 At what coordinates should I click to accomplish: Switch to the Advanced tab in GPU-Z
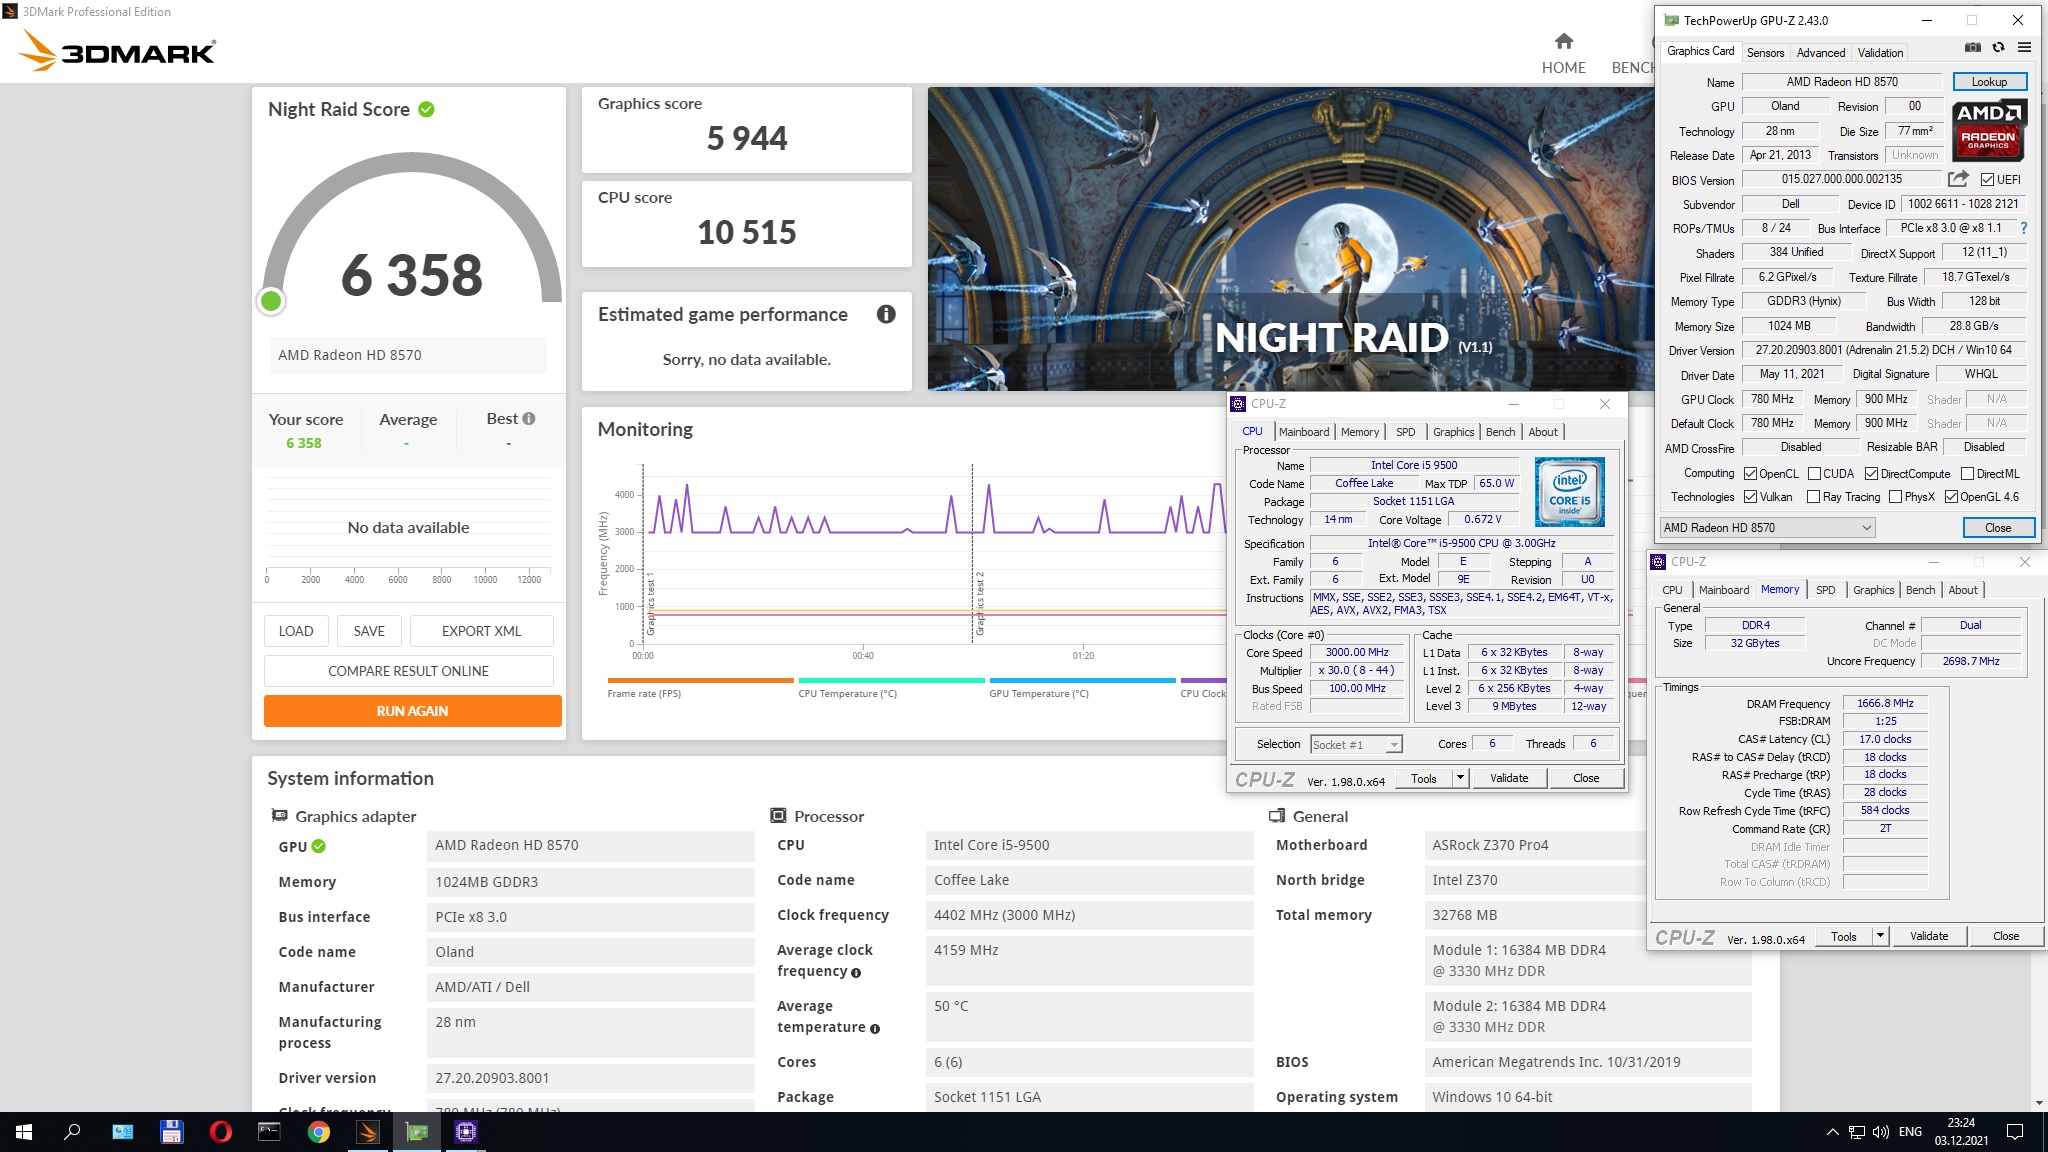click(1820, 53)
